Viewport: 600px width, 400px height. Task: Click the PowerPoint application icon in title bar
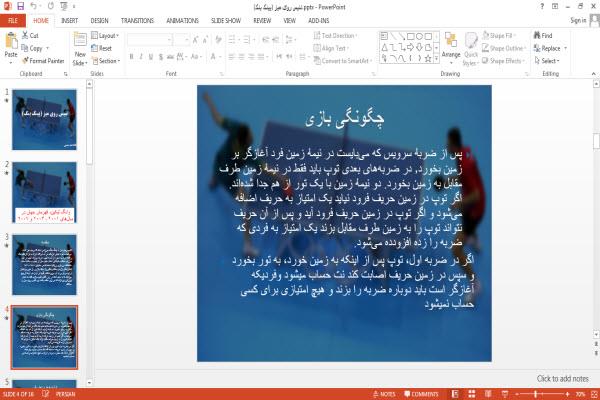[7, 6]
